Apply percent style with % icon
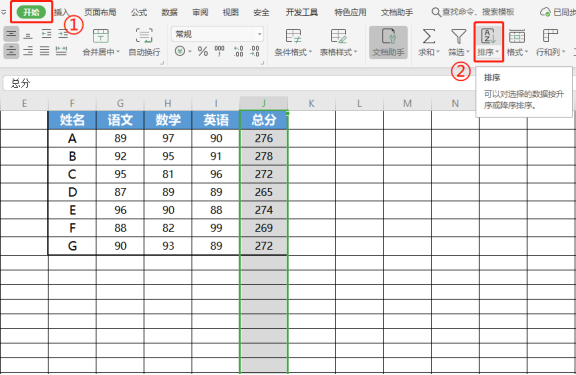576x375 pixels. [203, 51]
